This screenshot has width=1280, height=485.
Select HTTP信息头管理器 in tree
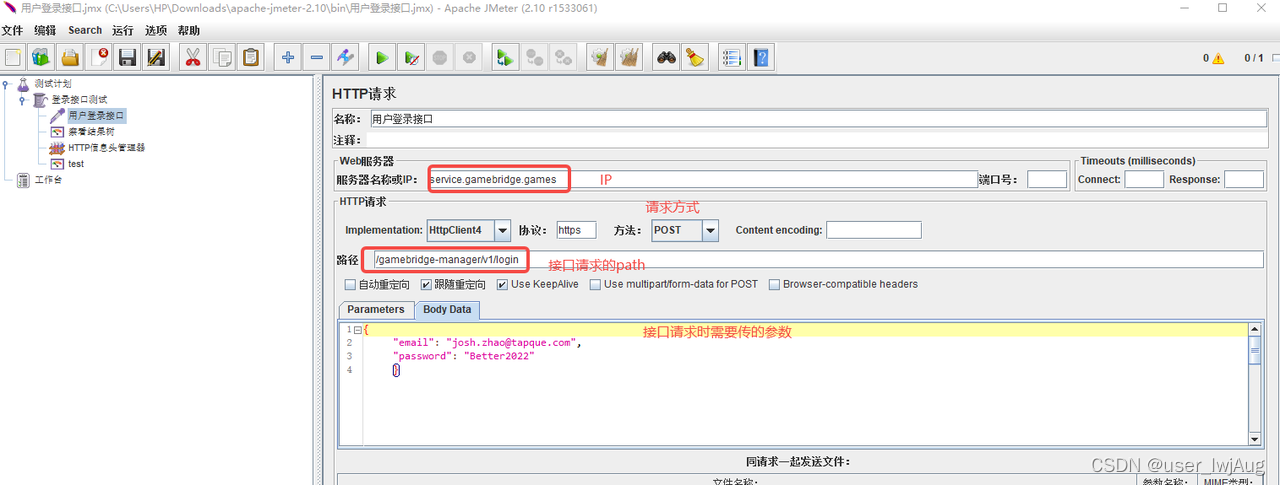pyautogui.click(x=106, y=148)
